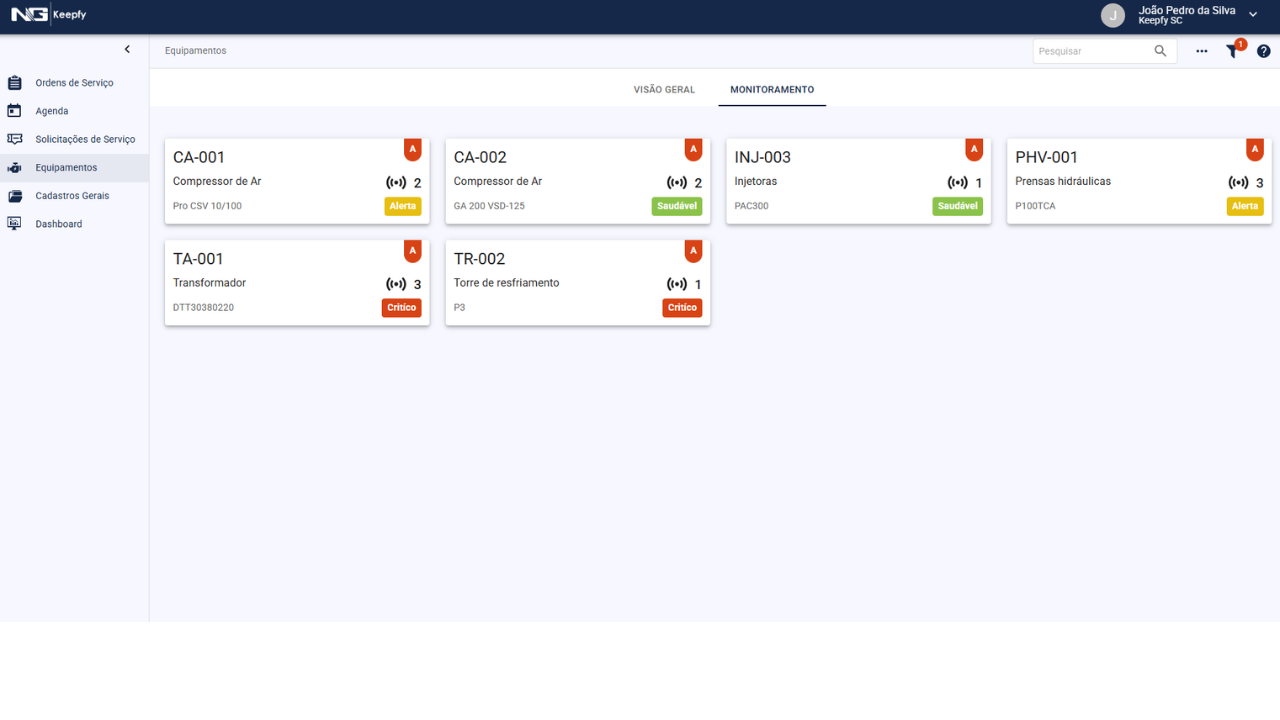This screenshot has width=1280, height=720.
Task: Click the red A badge on PHV-001
Action: (x=1255, y=149)
